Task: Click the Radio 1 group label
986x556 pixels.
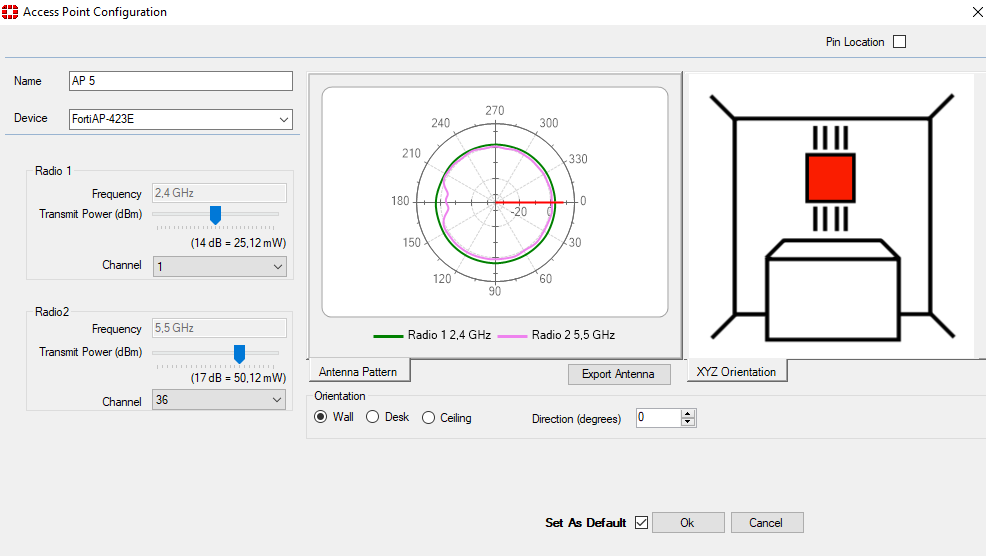Action: click(x=53, y=171)
